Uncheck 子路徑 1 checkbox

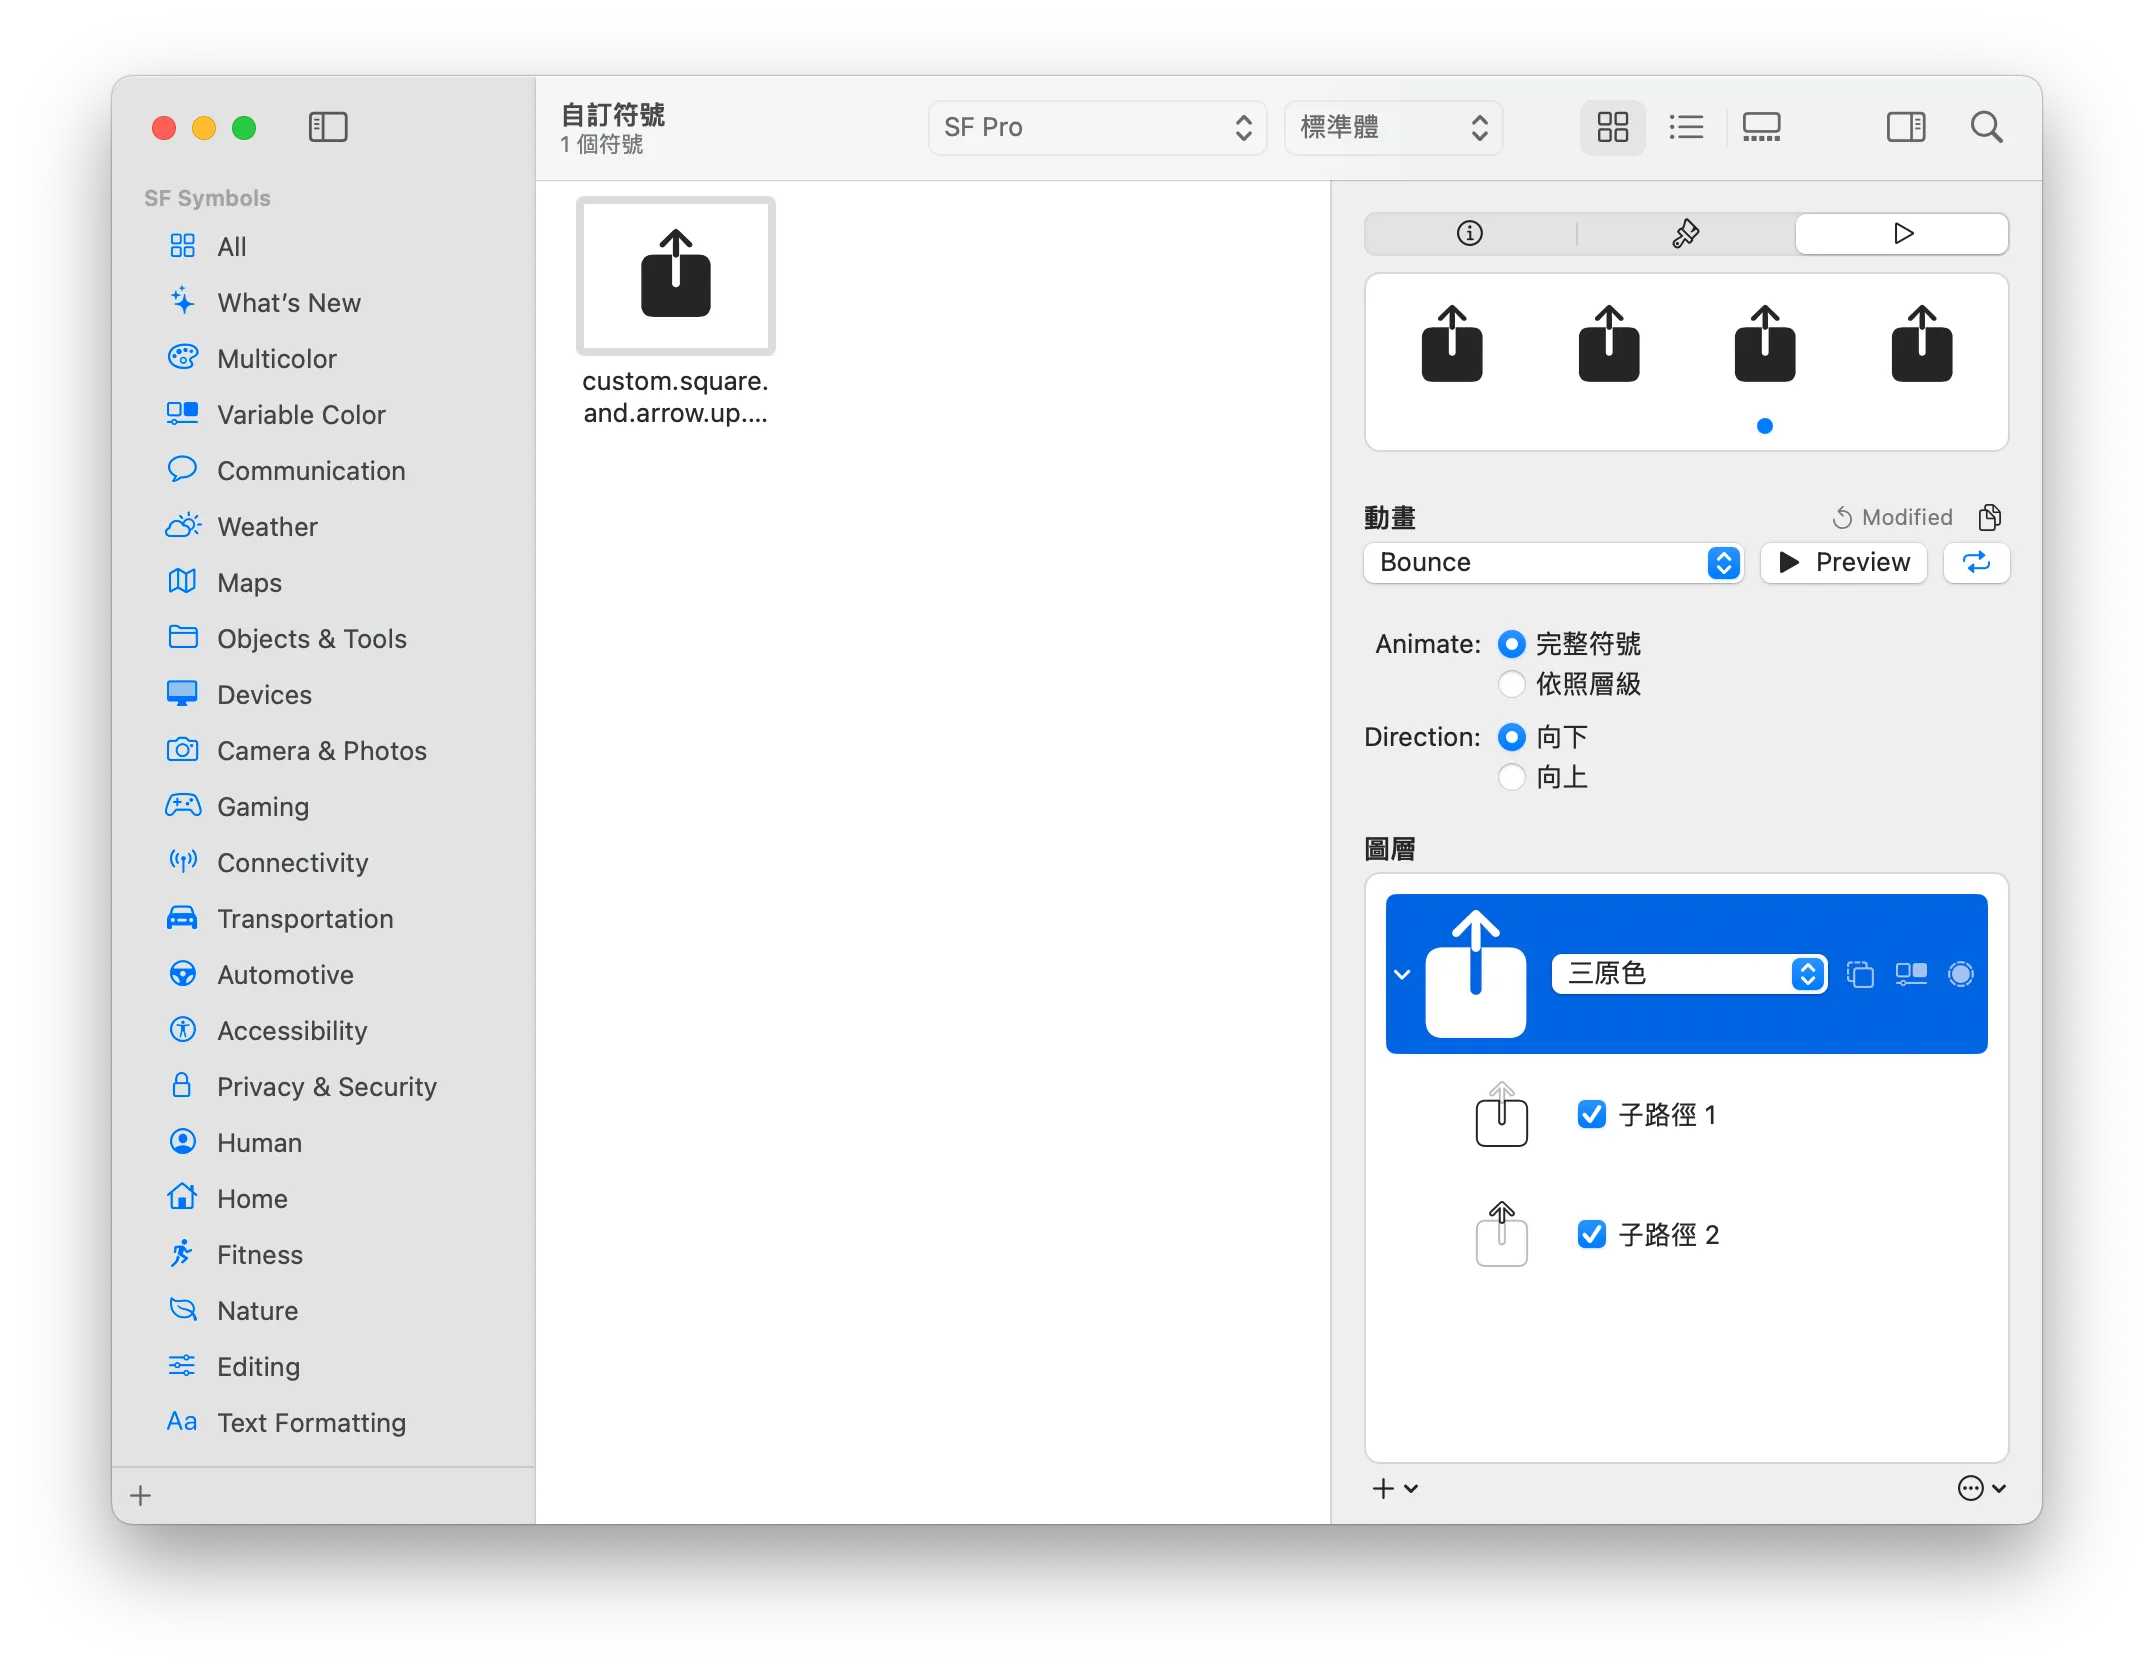[1591, 1114]
